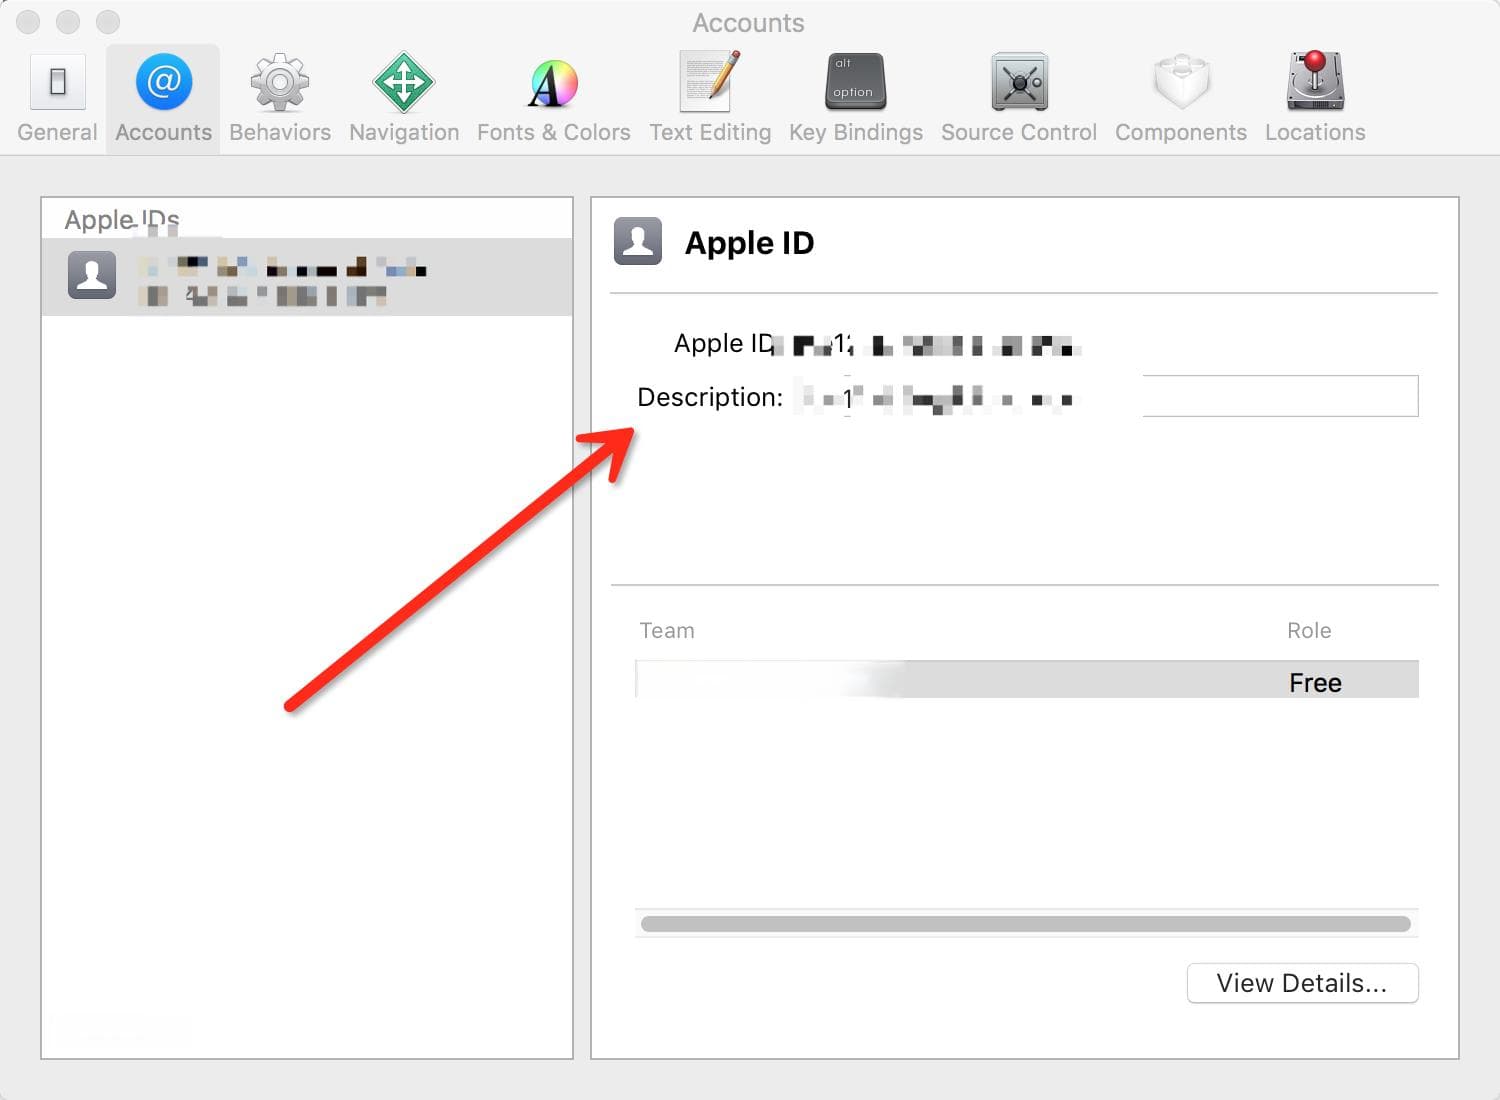
Task: Open the Components preferences pane
Action: coord(1181,98)
